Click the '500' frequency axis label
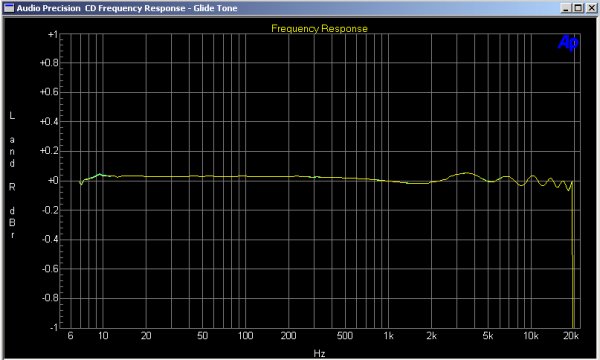The width and height of the screenshot is (600, 360). click(345, 336)
